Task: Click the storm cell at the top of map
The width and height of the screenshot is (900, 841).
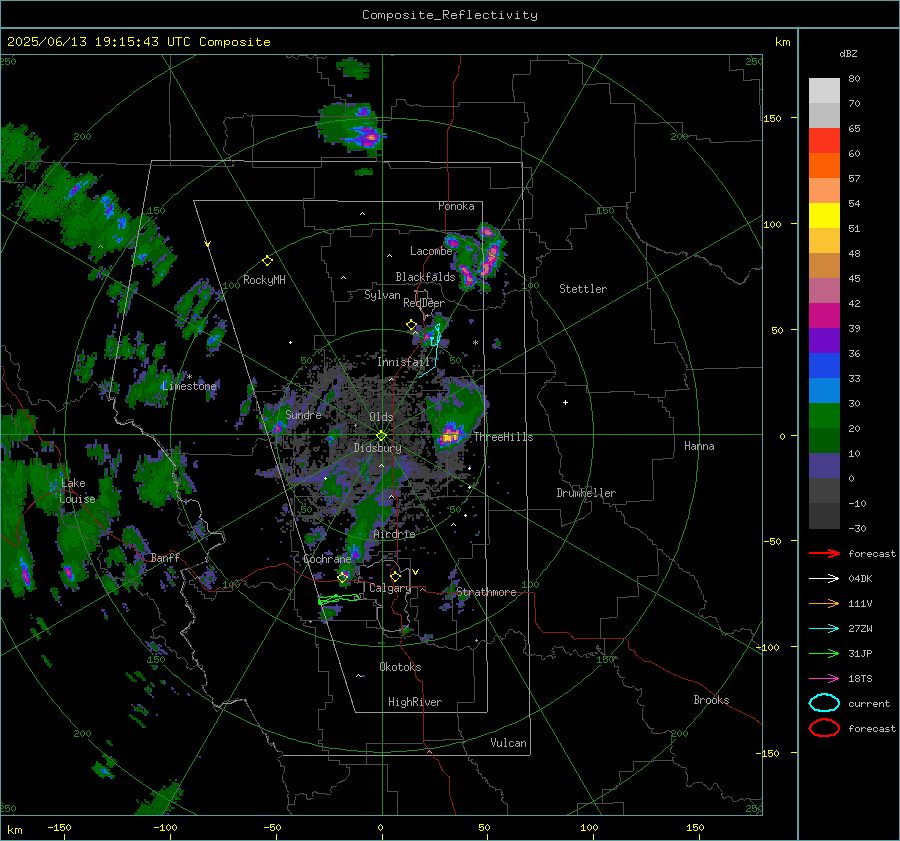Action: point(351,129)
